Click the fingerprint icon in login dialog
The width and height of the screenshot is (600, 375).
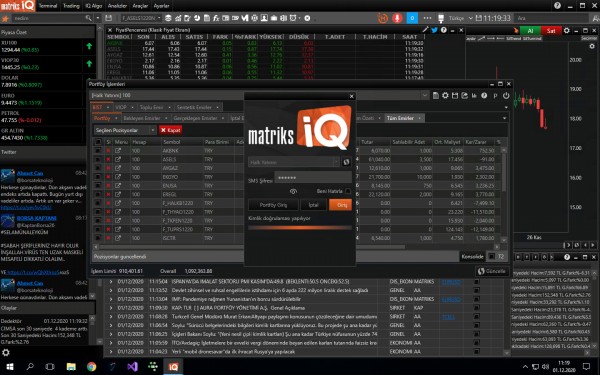[x=293, y=191]
